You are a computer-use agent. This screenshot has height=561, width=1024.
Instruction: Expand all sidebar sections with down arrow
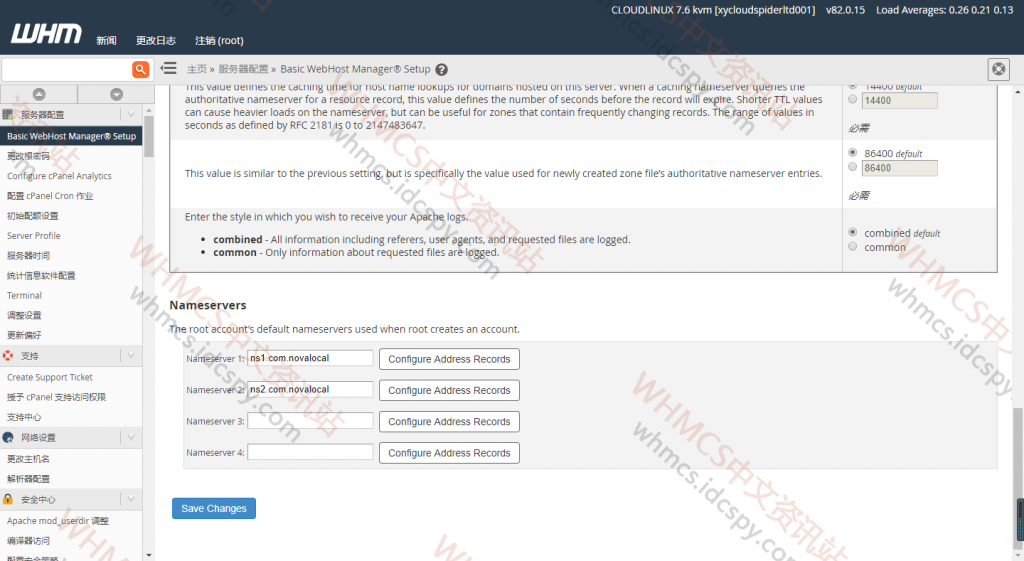coord(116,94)
